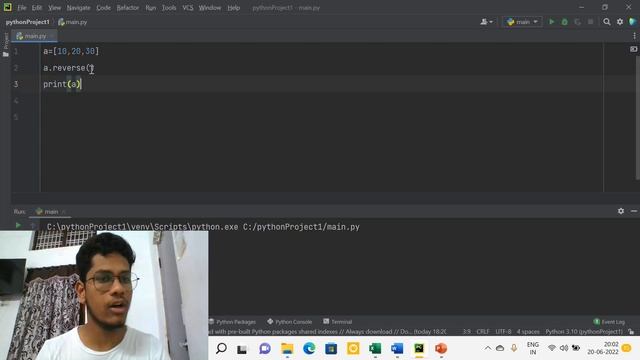Change UTF-8 file encoding in status bar
The height and width of the screenshot is (360, 640).
pyautogui.click(x=503, y=332)
